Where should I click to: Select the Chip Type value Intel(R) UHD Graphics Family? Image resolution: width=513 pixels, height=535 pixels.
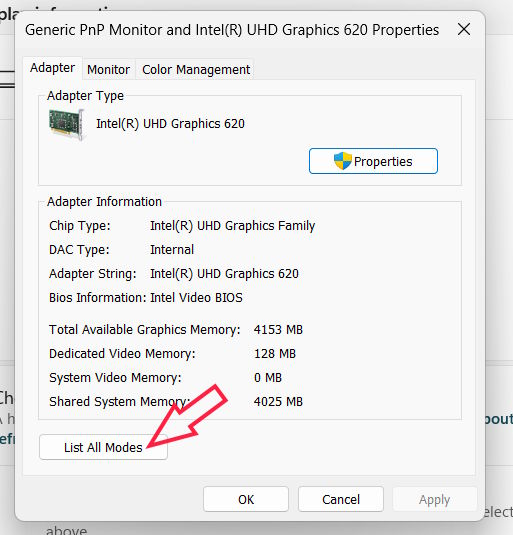tap(233, 226)
